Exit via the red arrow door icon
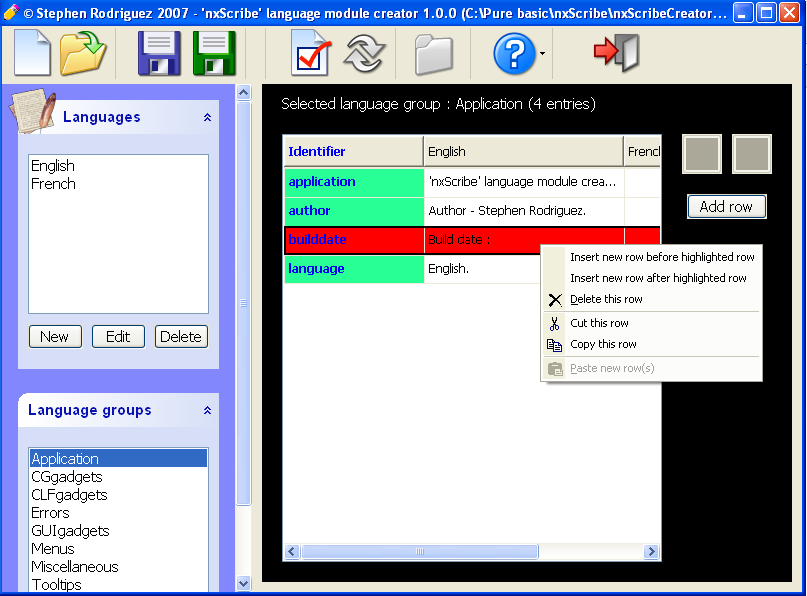 pos(617,53)
